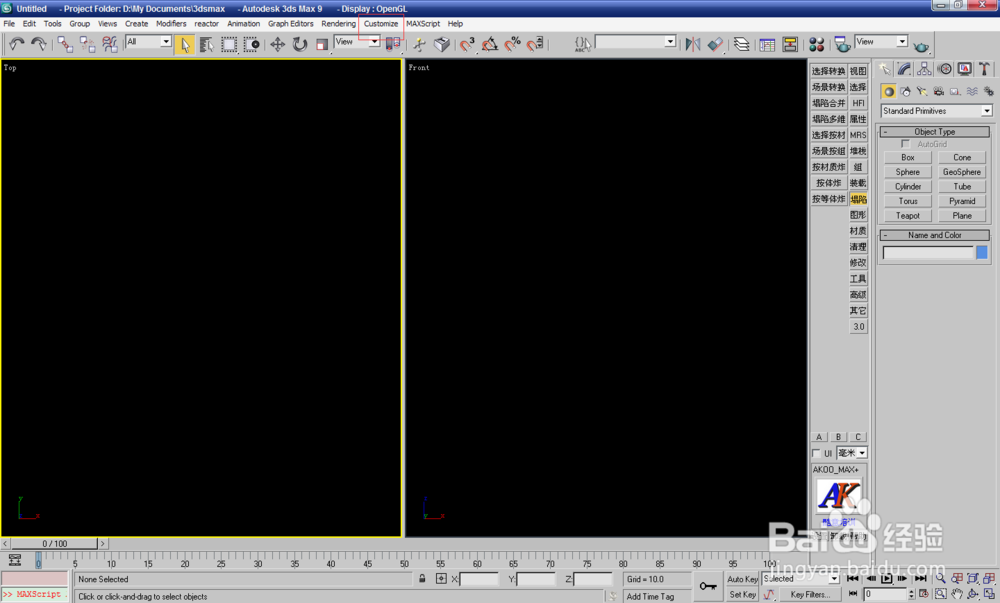Viewport: 1000px width, 603px height.
Task: Open the Select by Name tool
Action: click(x=207, y=44)
